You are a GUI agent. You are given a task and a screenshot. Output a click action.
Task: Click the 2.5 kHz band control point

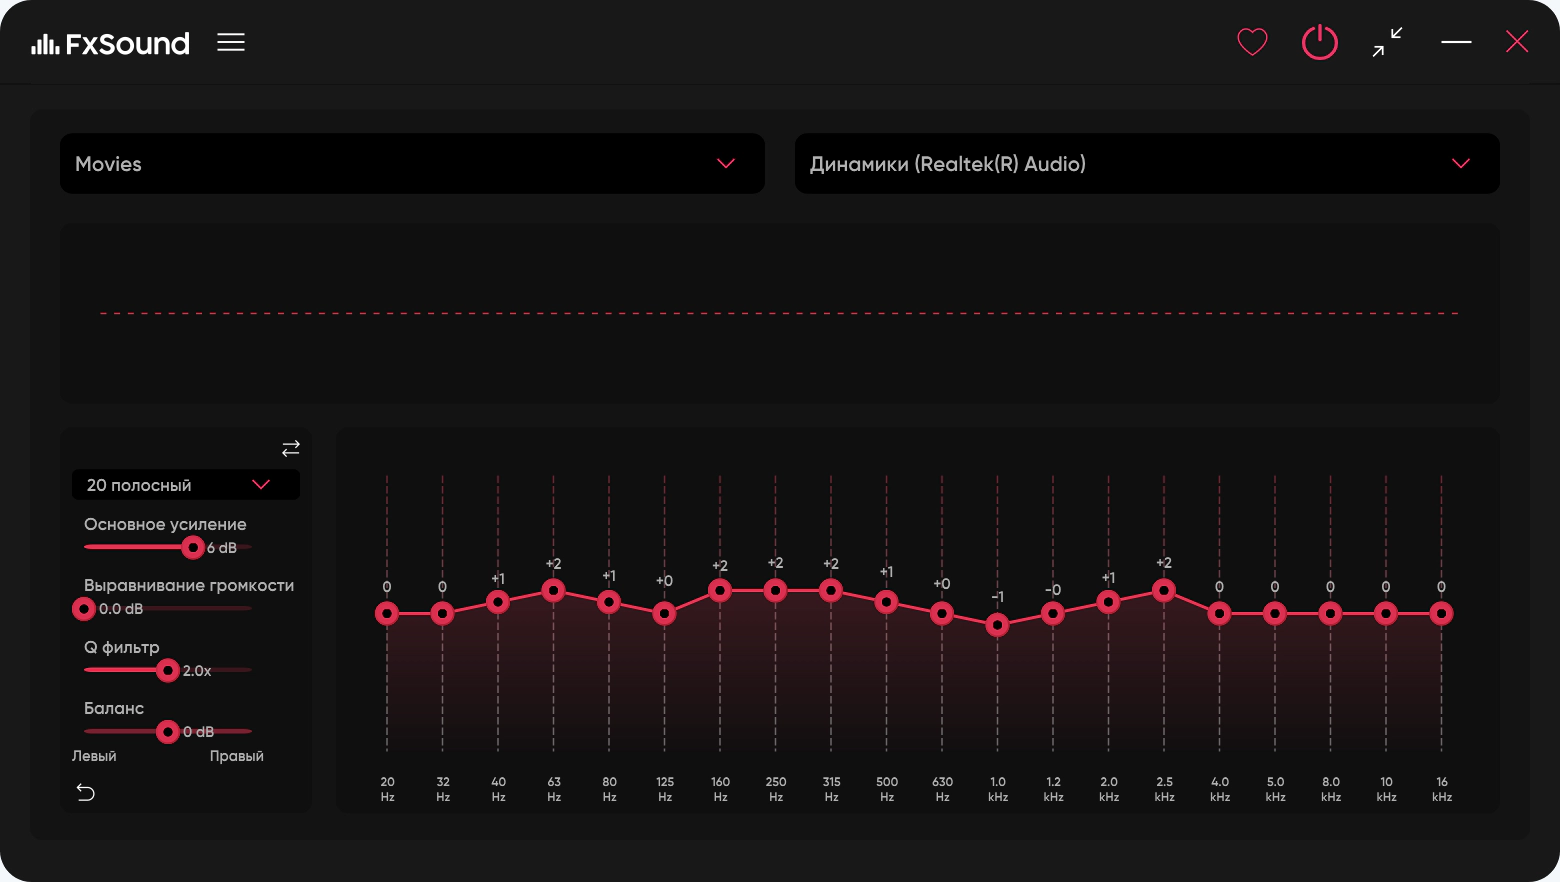1163,591
